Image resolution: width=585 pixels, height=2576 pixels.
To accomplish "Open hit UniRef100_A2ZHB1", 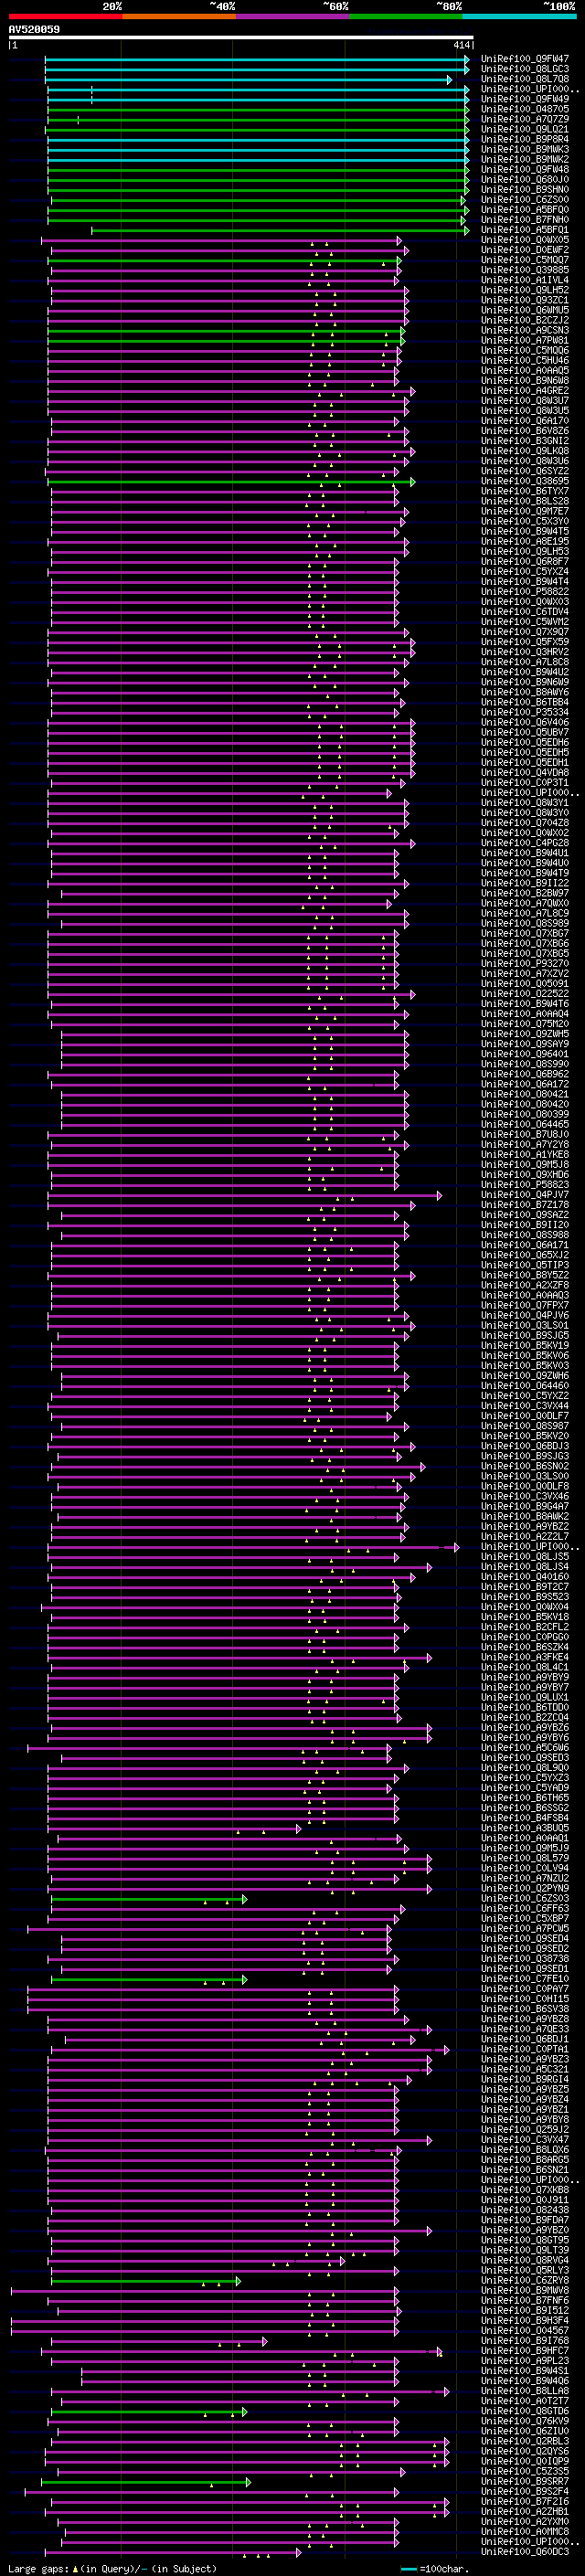I will click(525, 2511).
